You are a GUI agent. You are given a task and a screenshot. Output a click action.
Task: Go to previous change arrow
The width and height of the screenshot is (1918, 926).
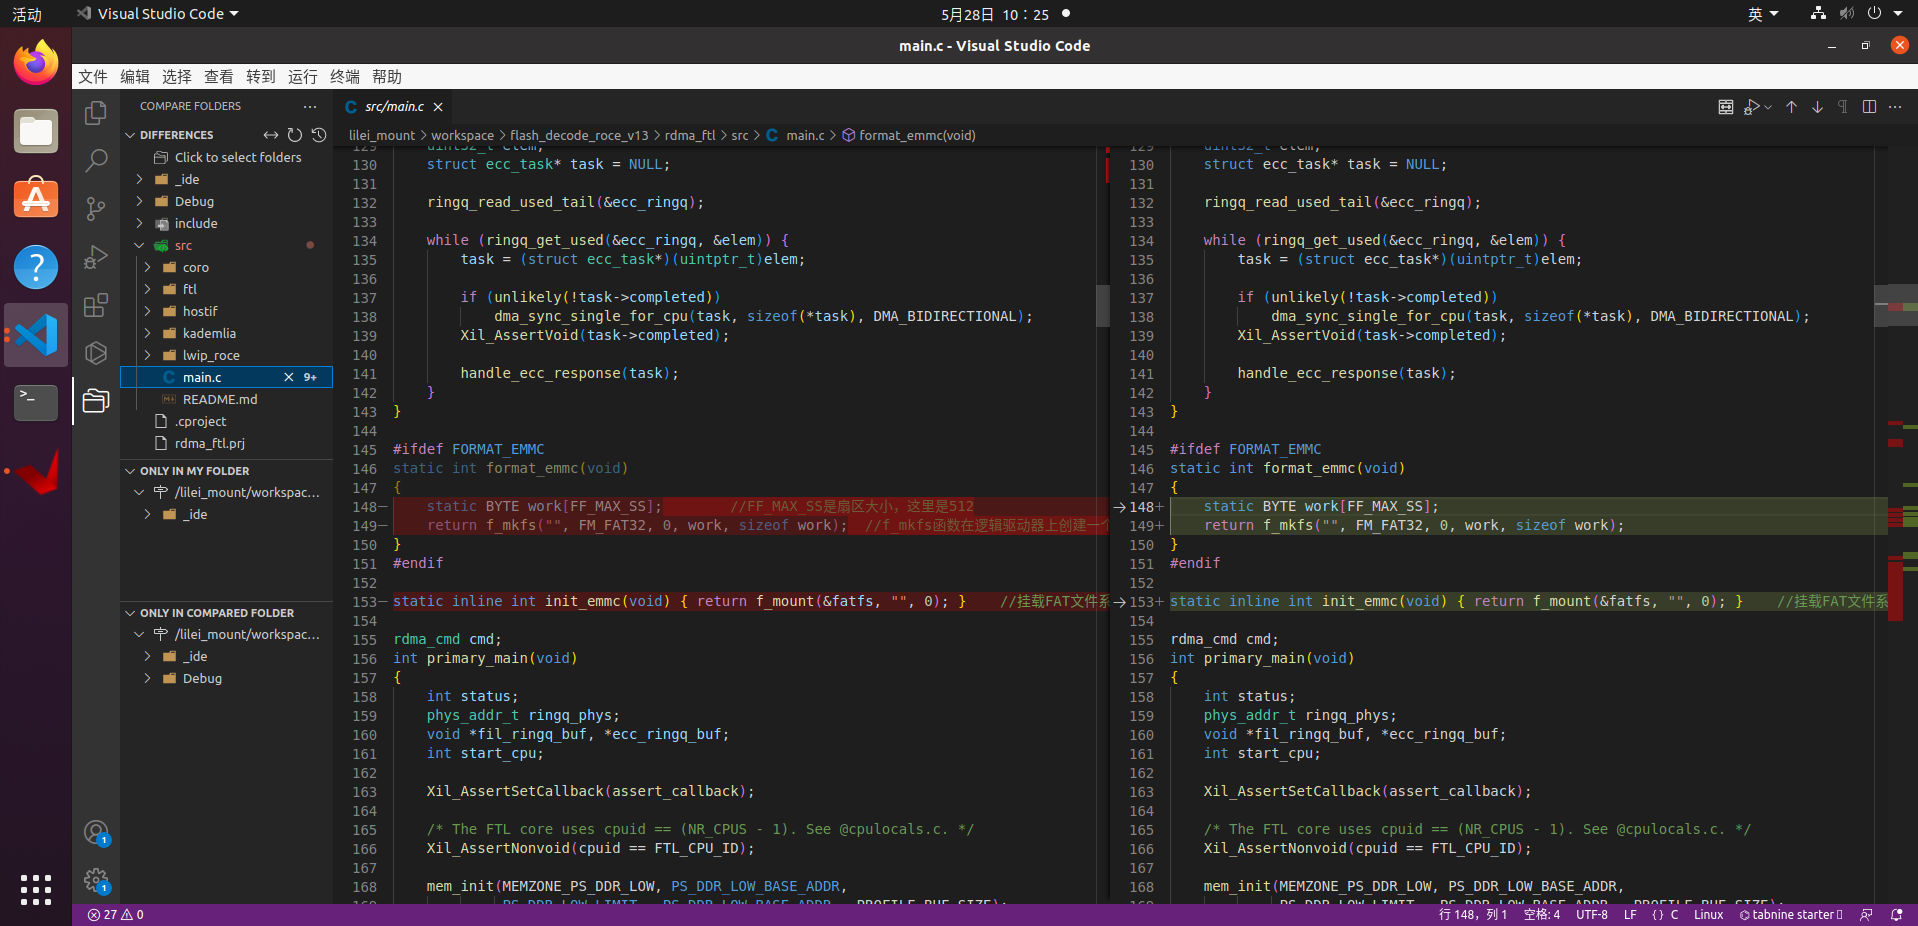pos(1792,107)
